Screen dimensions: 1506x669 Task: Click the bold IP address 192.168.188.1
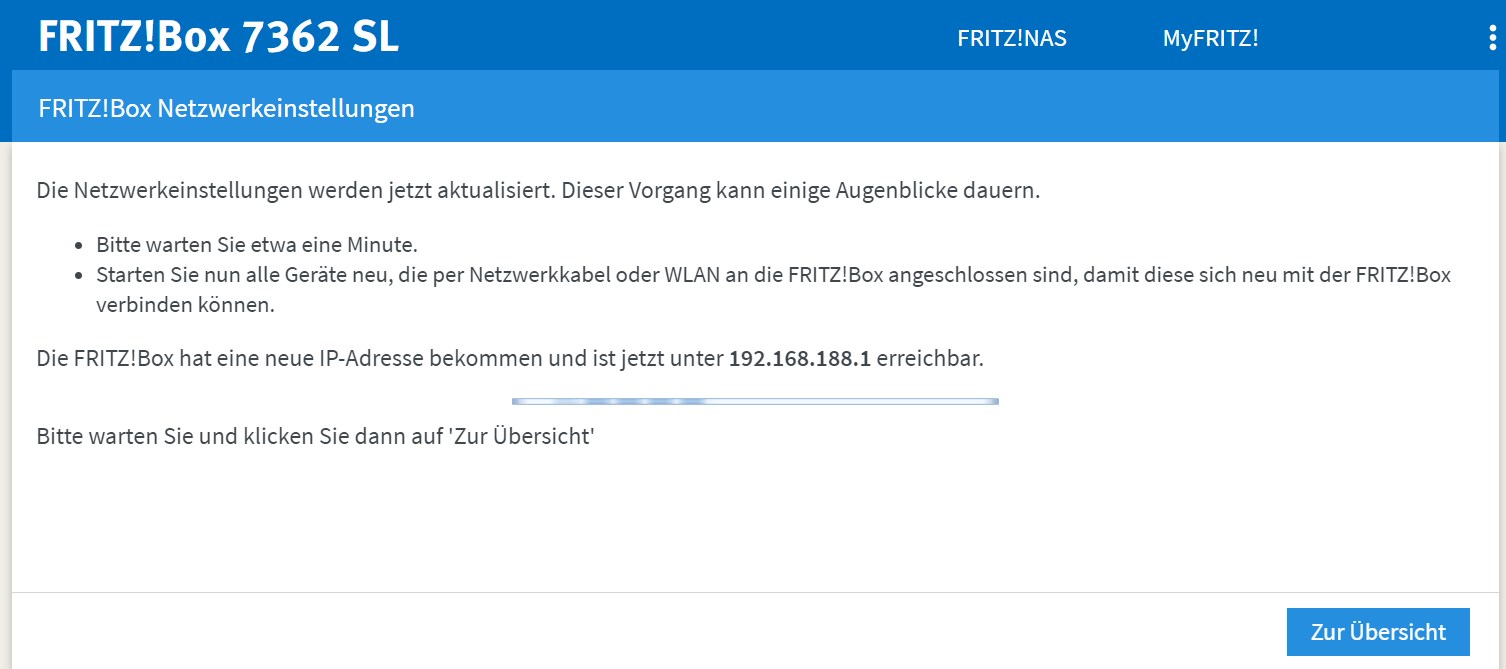pos(800,359)
